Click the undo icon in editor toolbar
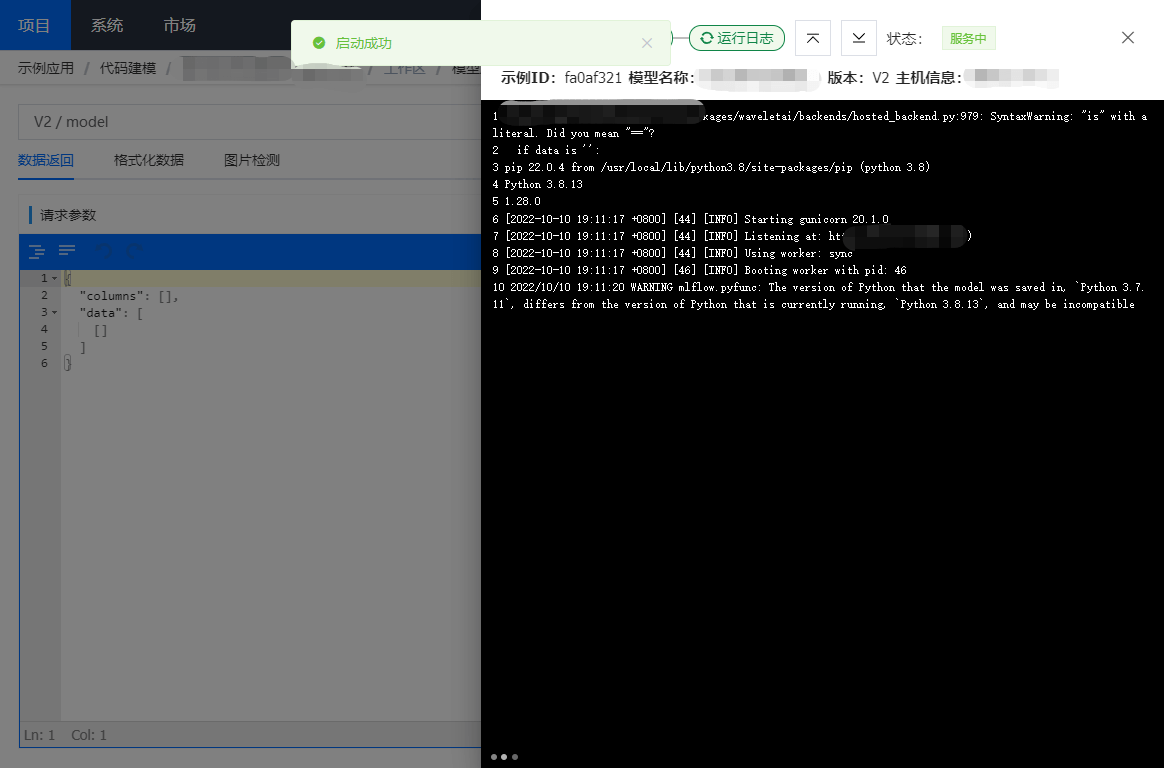1164x768 pixels. pyautogui.click(x=103, y=252)
